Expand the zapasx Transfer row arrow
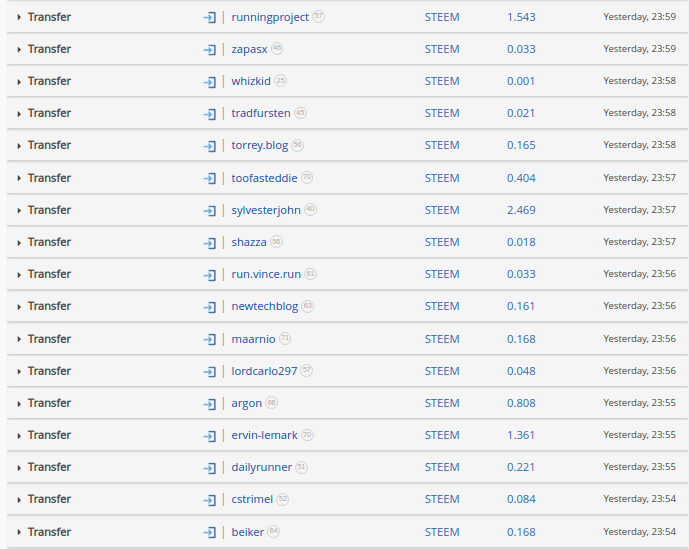The height and width of the screenshot is (549, 689). coord(19,50)
